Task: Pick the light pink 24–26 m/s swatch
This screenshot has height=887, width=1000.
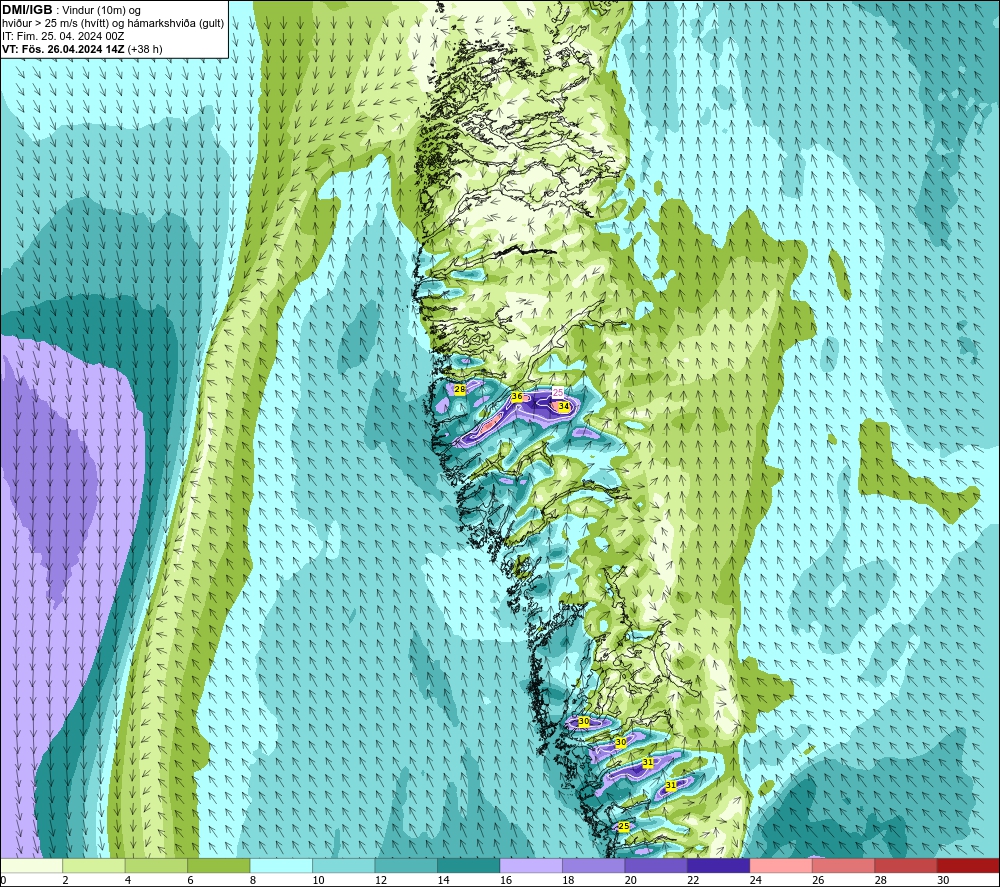Action: pyautogui.click(x=781, y=866)
